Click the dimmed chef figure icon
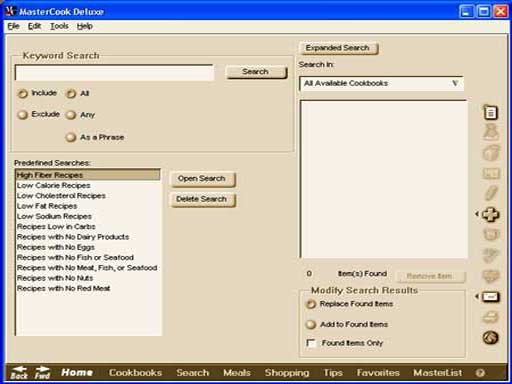Viewport: 512px width, 384px height. pos(491,132)
